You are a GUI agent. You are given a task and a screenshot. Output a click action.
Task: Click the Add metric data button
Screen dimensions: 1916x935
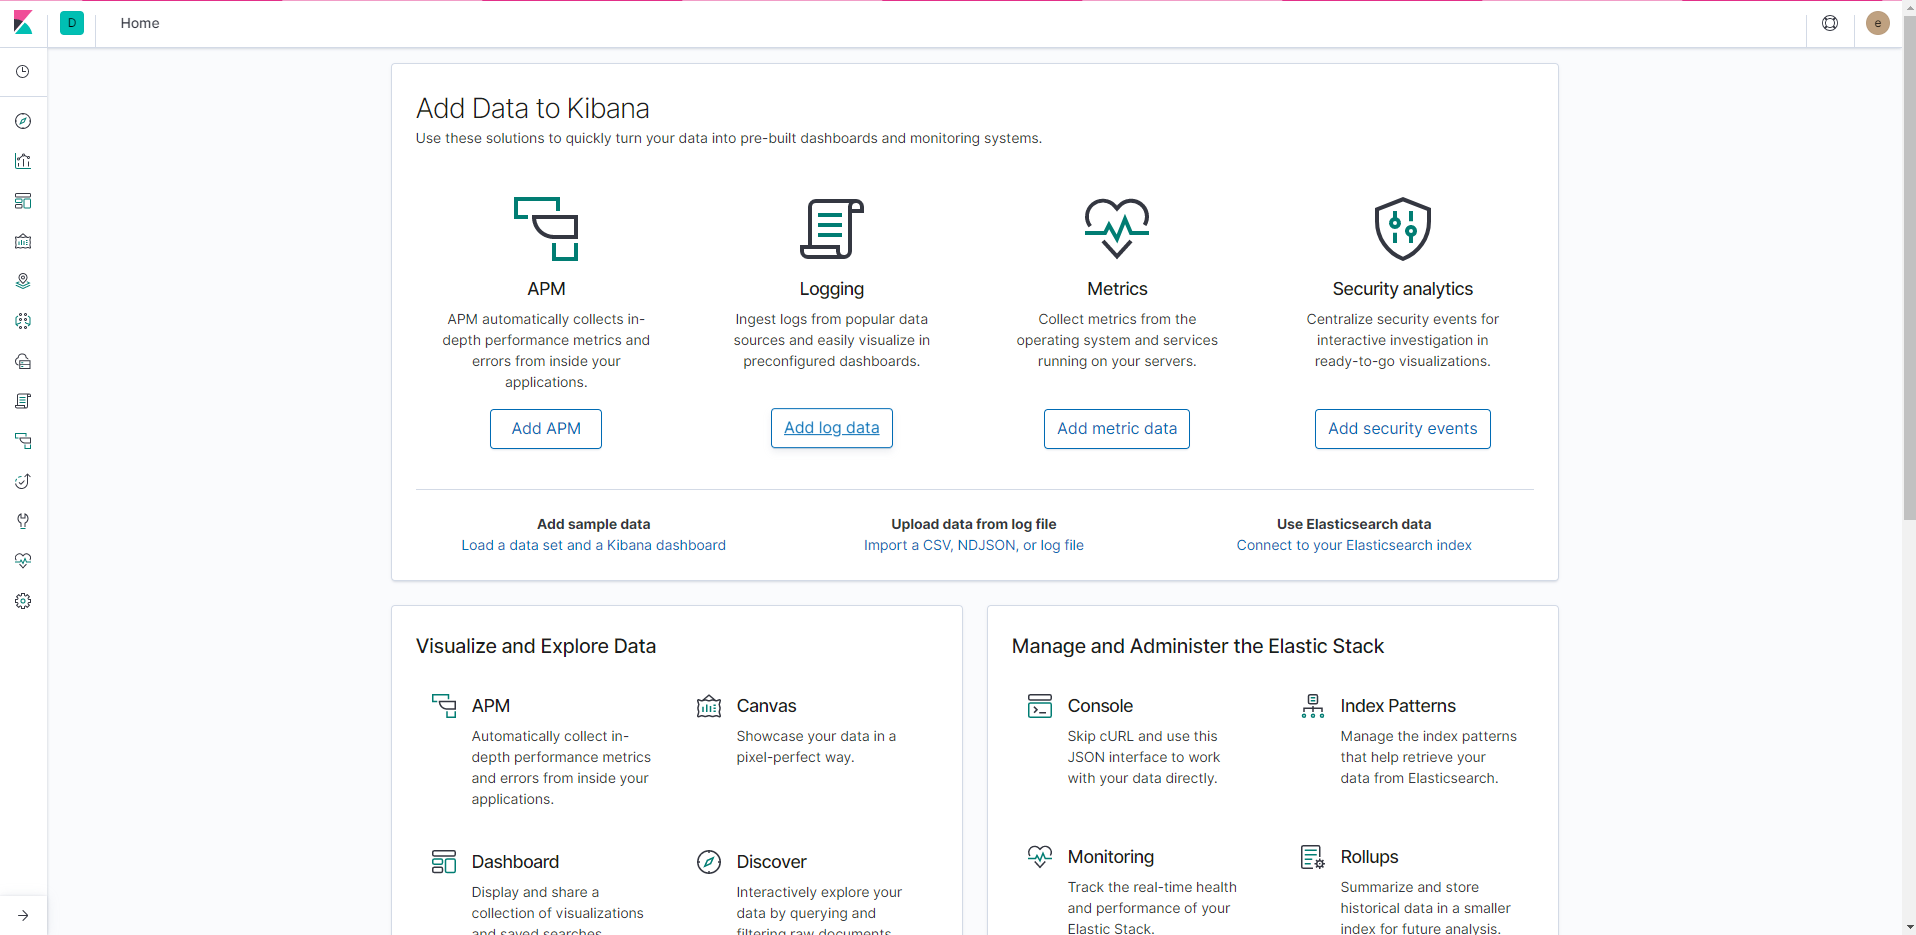(1117, 429)
